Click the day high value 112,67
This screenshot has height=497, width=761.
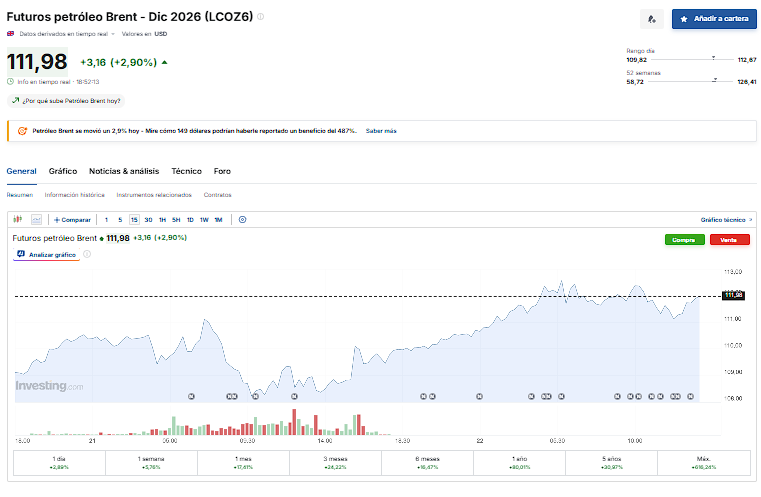point(747,60)
